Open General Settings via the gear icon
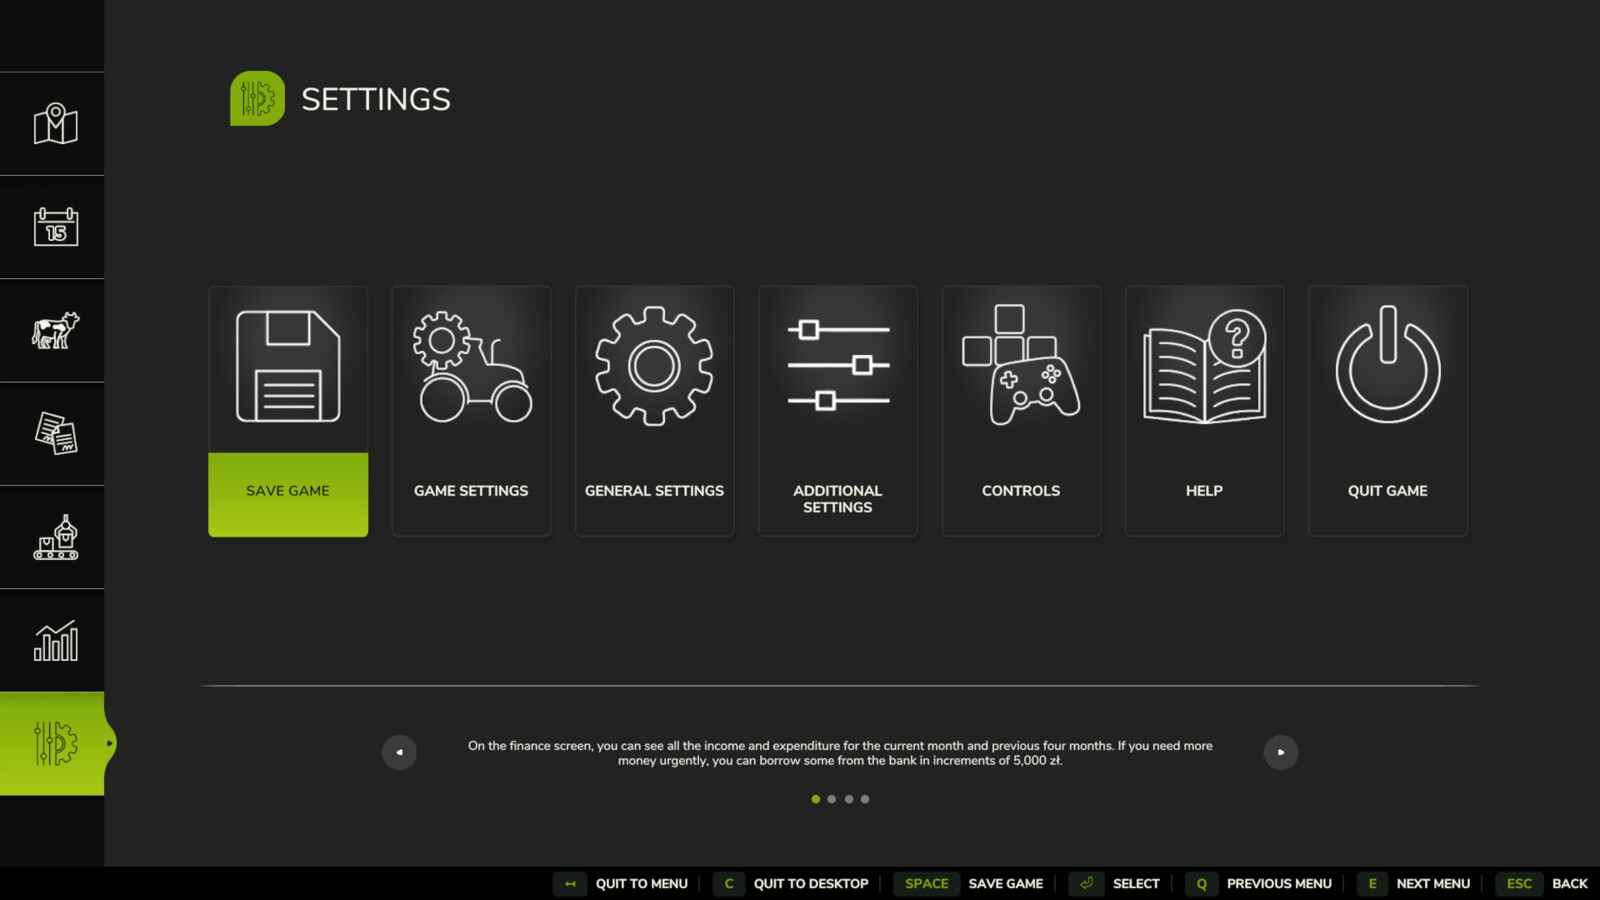1600x900 pixels. coord(654,365)
